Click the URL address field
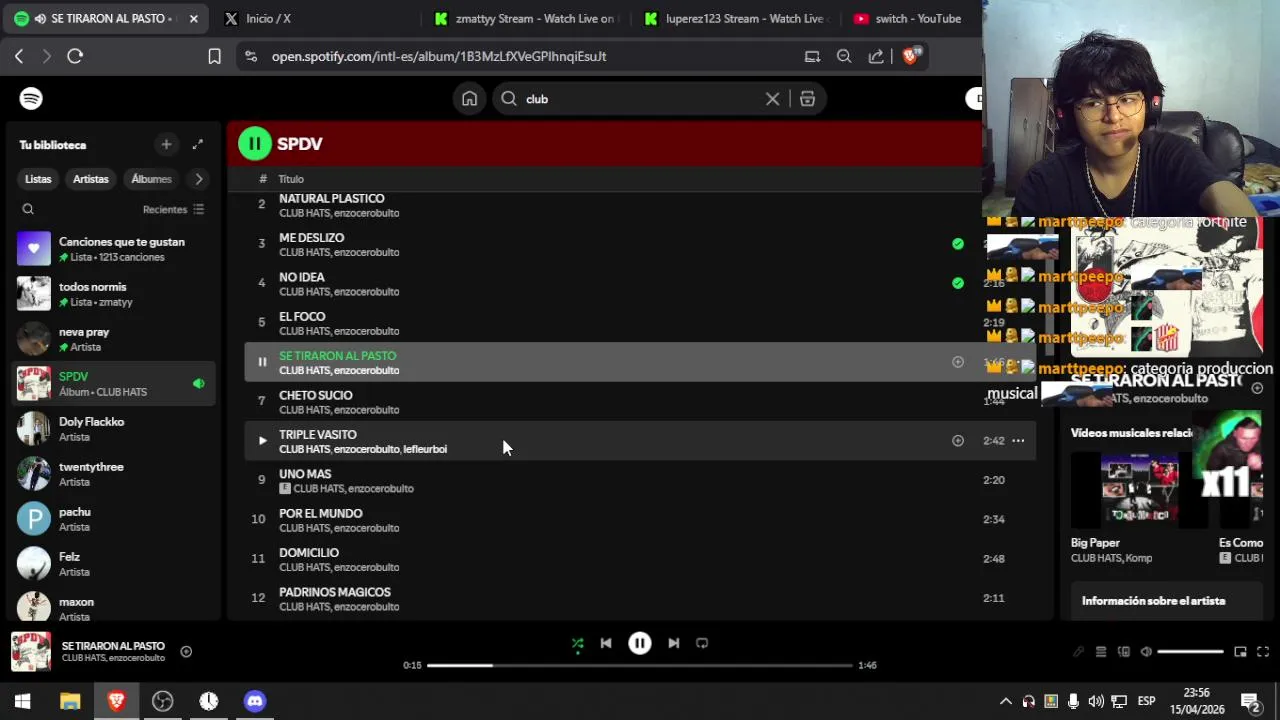 pos(530,56)
